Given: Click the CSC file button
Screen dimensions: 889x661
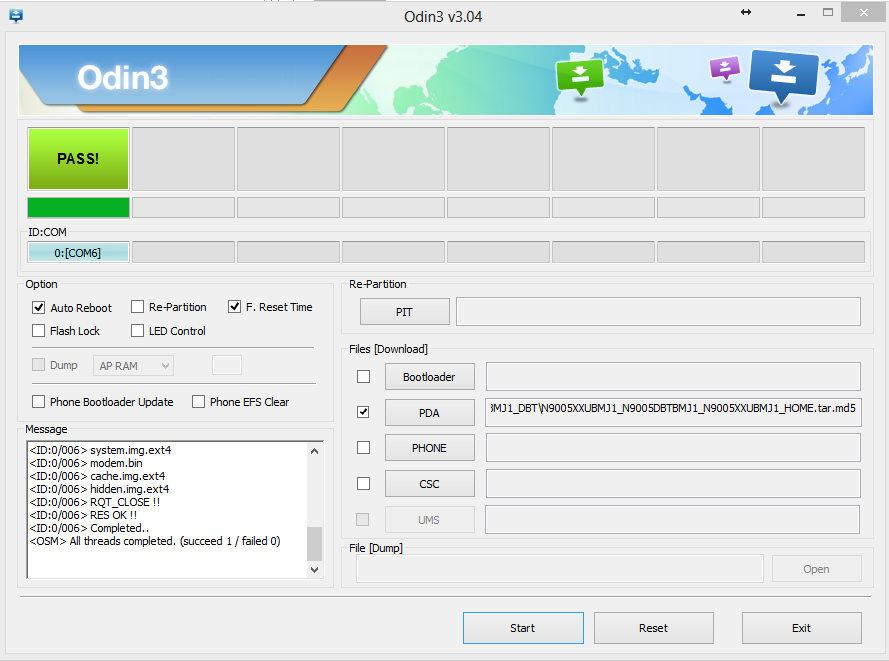Looking at the screenshot, I should pos(430,484).
